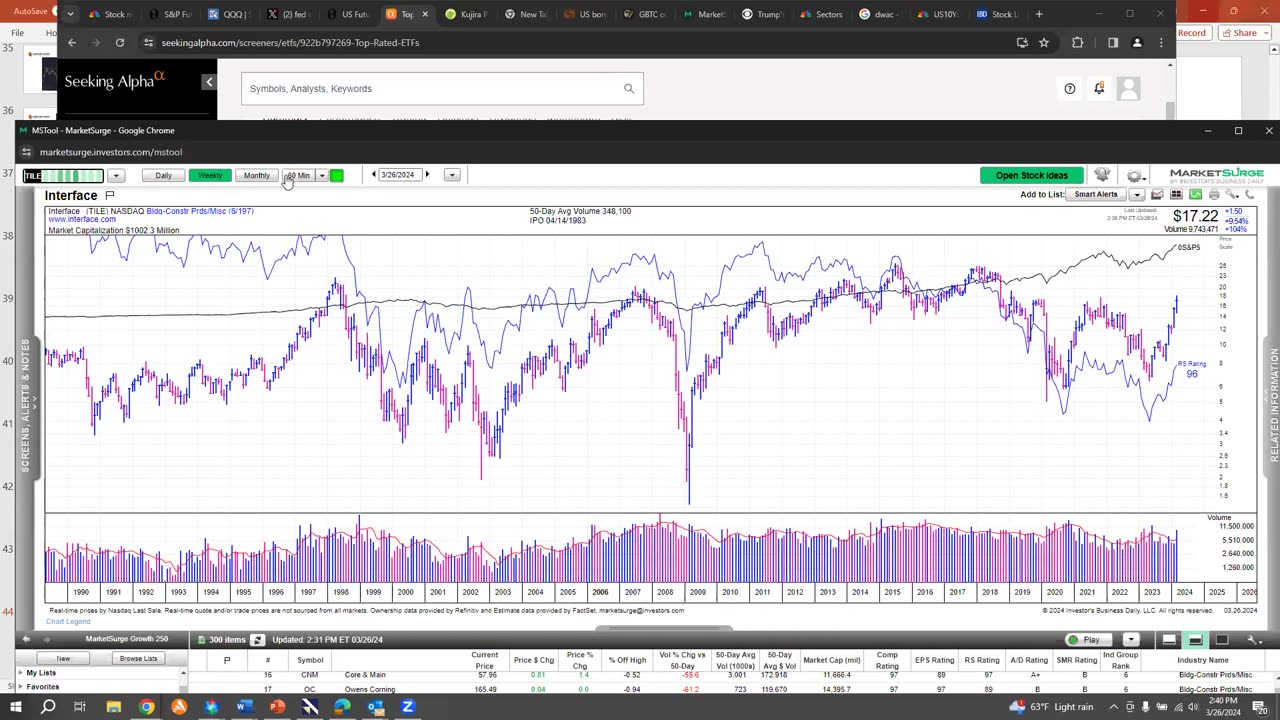
Task: Open PowerPoint from the Windows taskbar
Action: coord(277,707)
